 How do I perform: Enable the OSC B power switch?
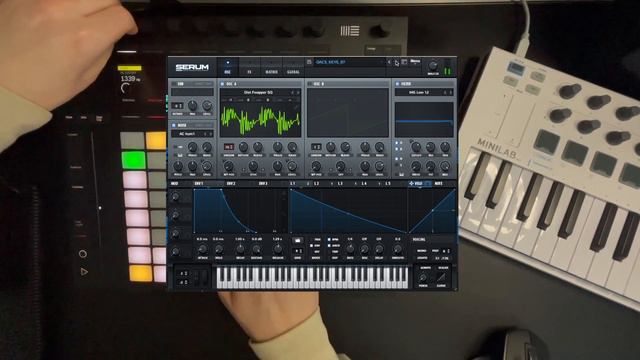point(310,84)
